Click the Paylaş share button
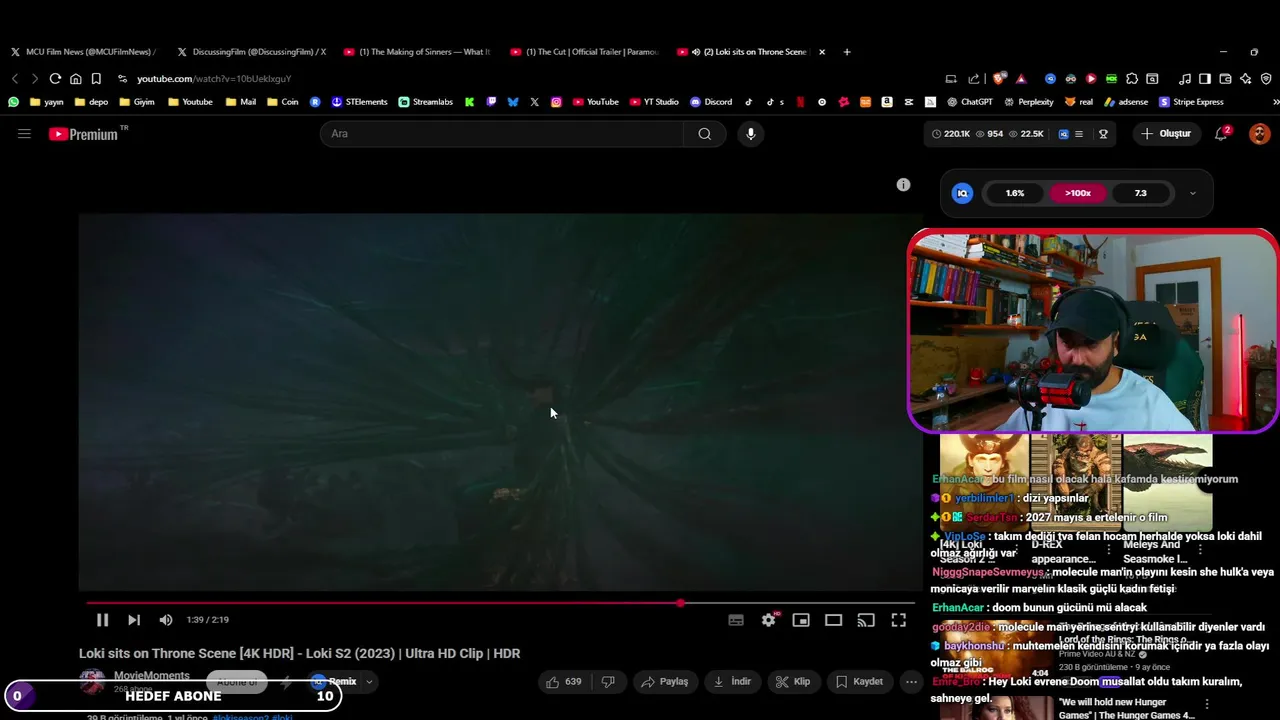 (x=665, y=682)
